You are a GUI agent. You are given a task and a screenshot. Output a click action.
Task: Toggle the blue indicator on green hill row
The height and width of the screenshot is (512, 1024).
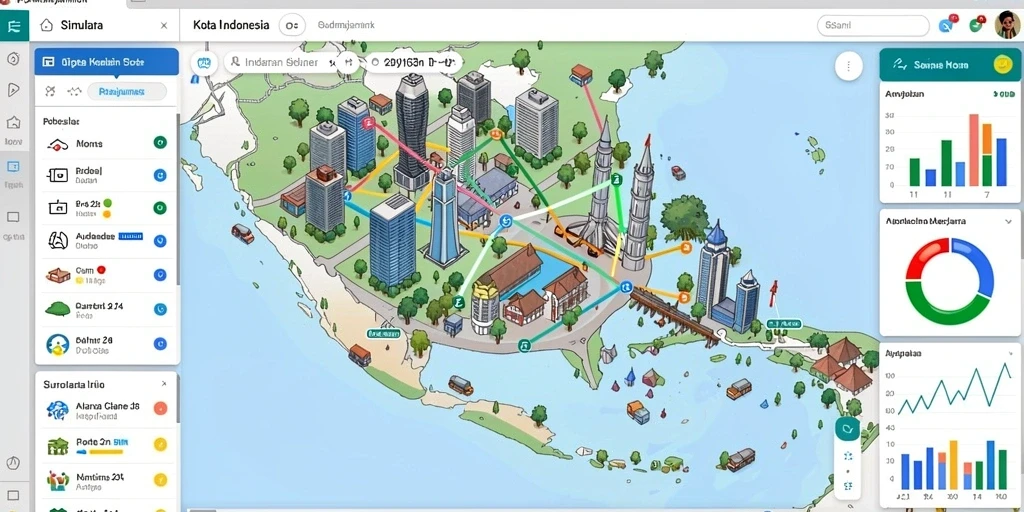[160, 310]
